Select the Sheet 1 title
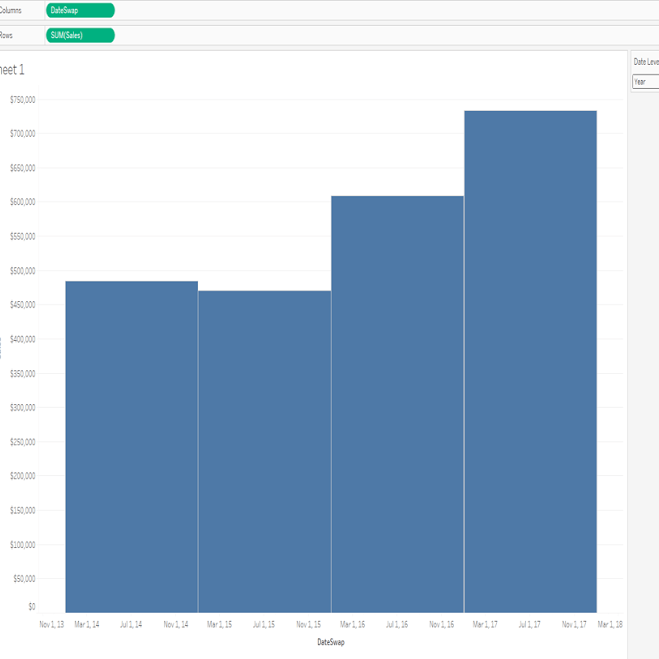This screenshot has width=659, height=659. point(12,69)
